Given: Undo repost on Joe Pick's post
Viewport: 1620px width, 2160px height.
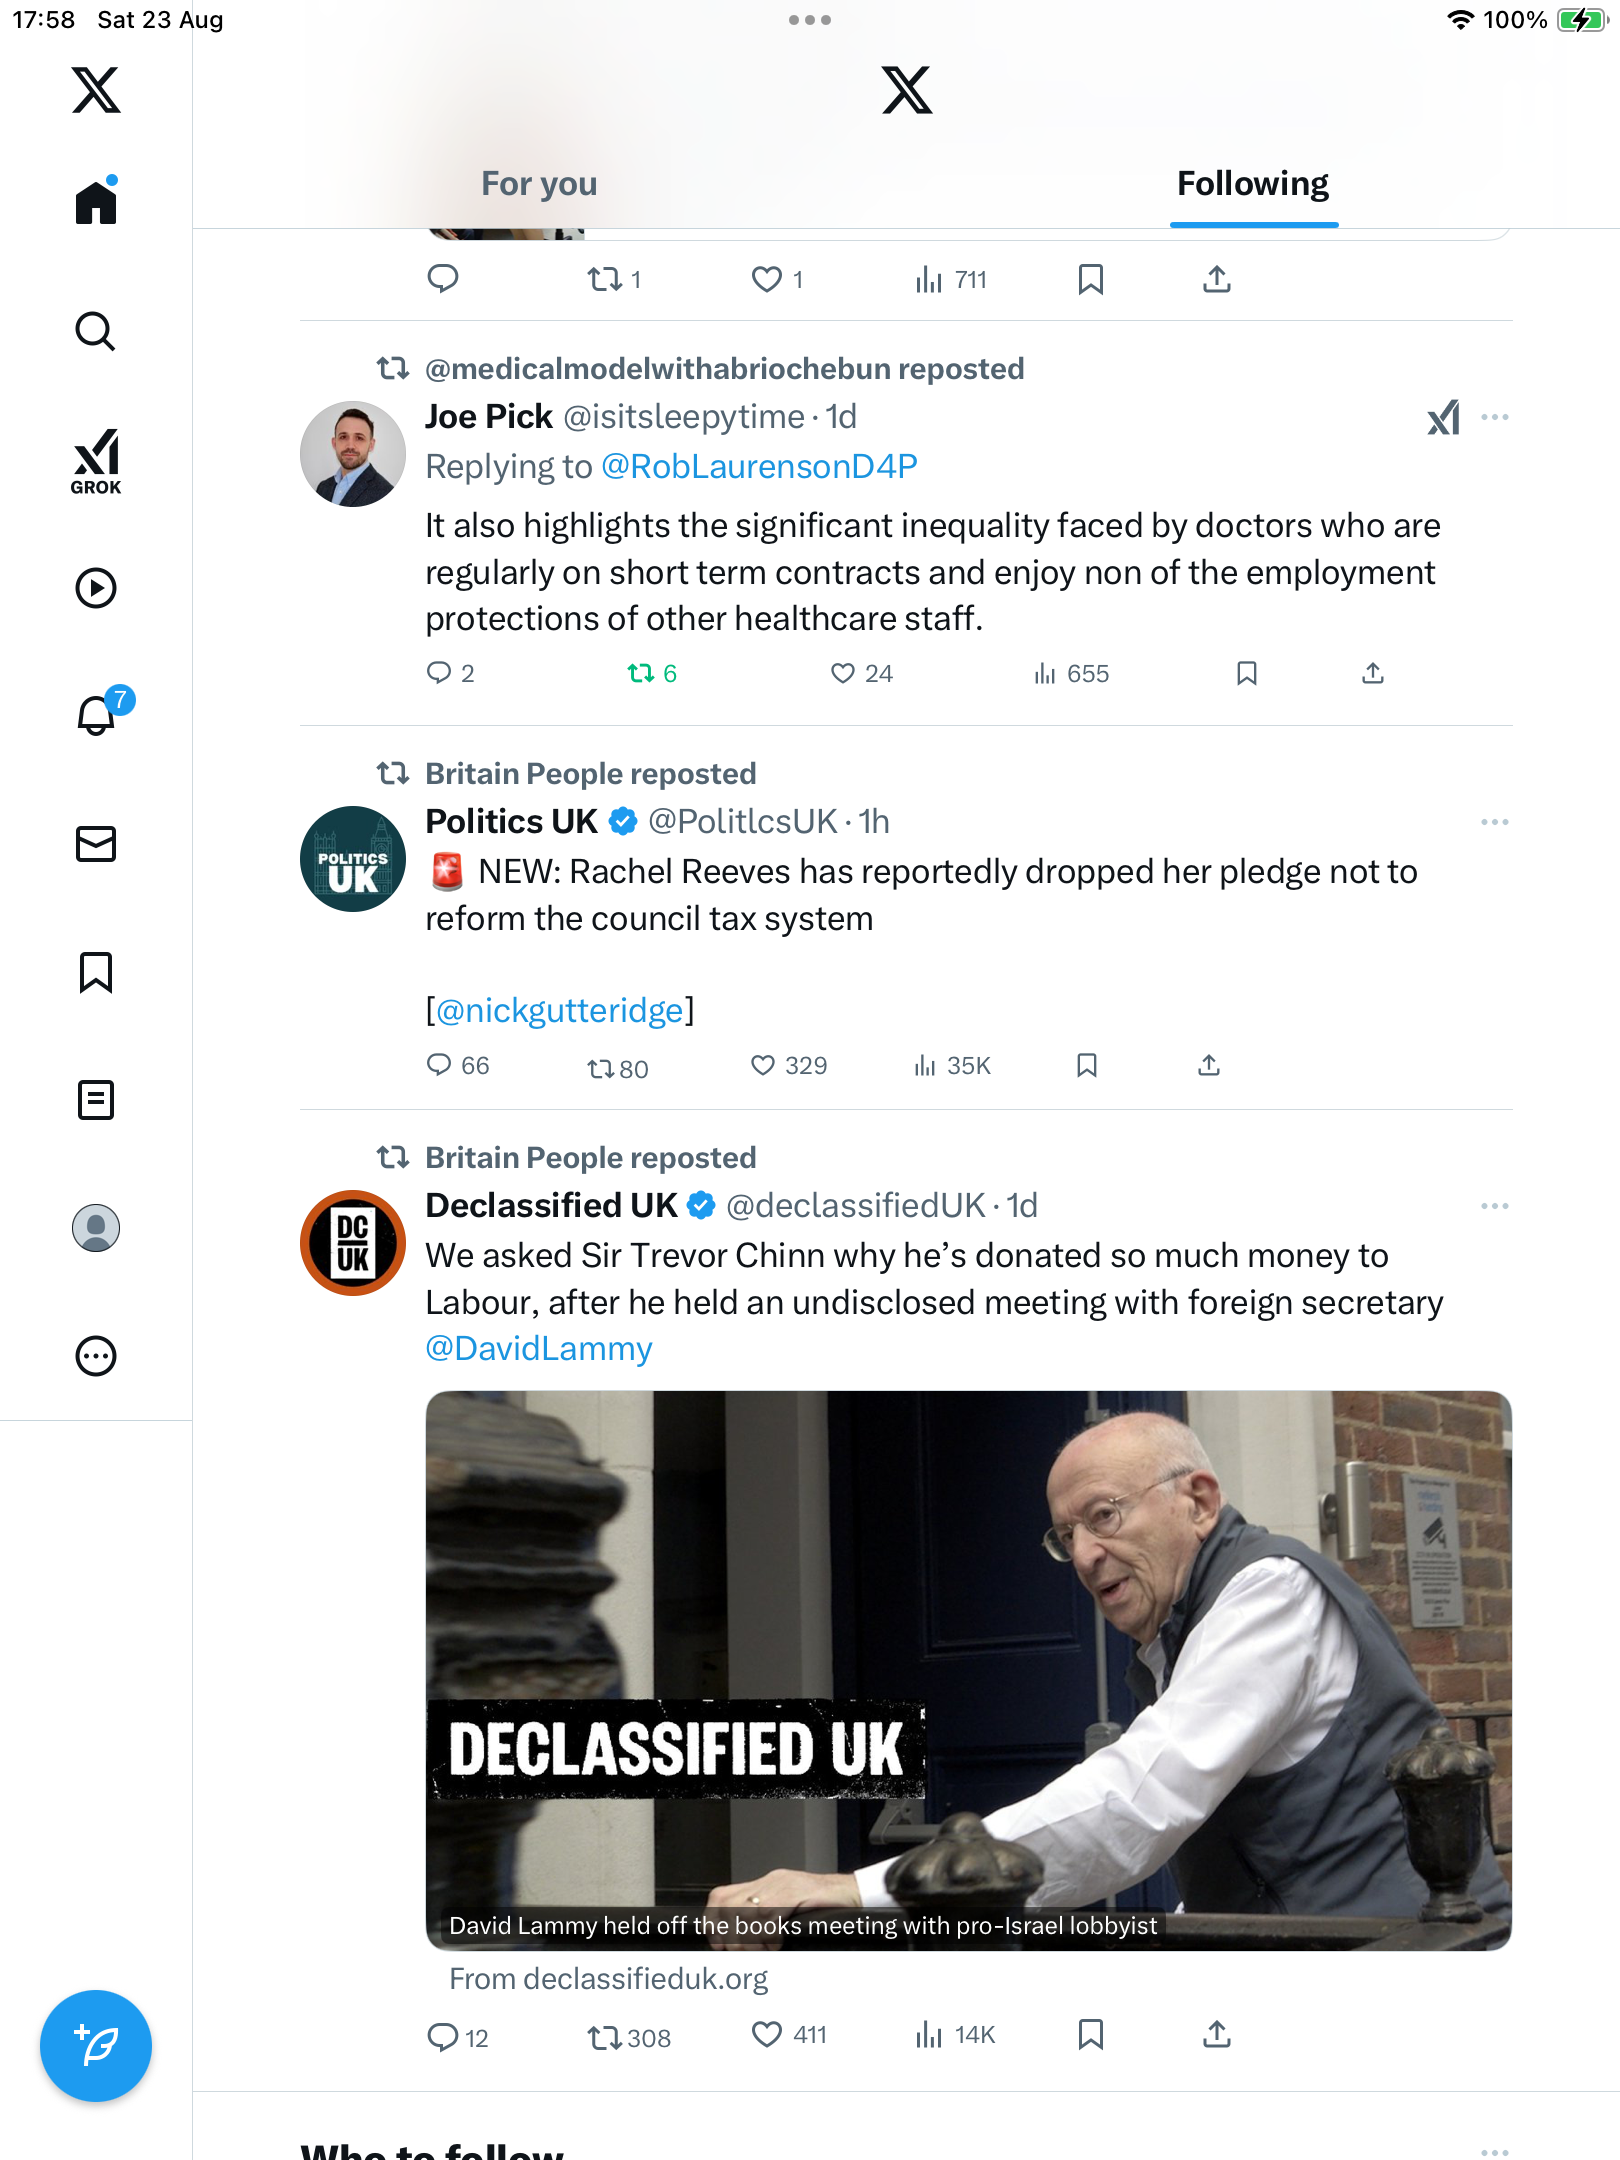Looking at the screenshot, I should pos(641,674).
